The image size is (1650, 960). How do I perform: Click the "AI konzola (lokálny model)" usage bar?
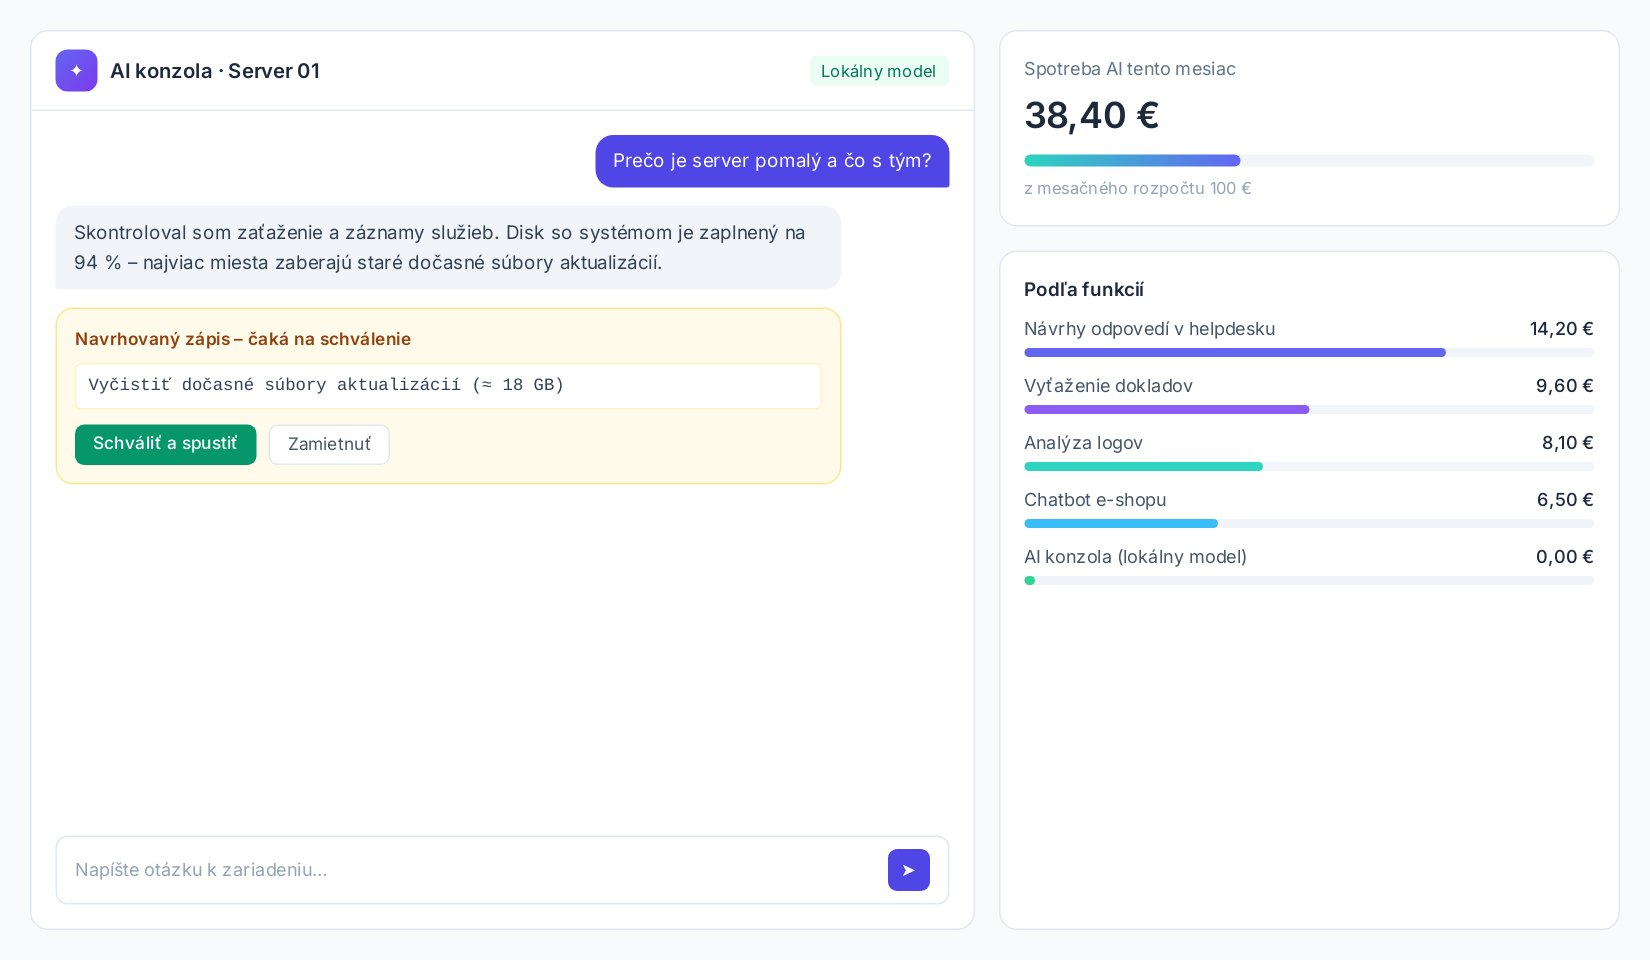click(x=1309, y=580)
